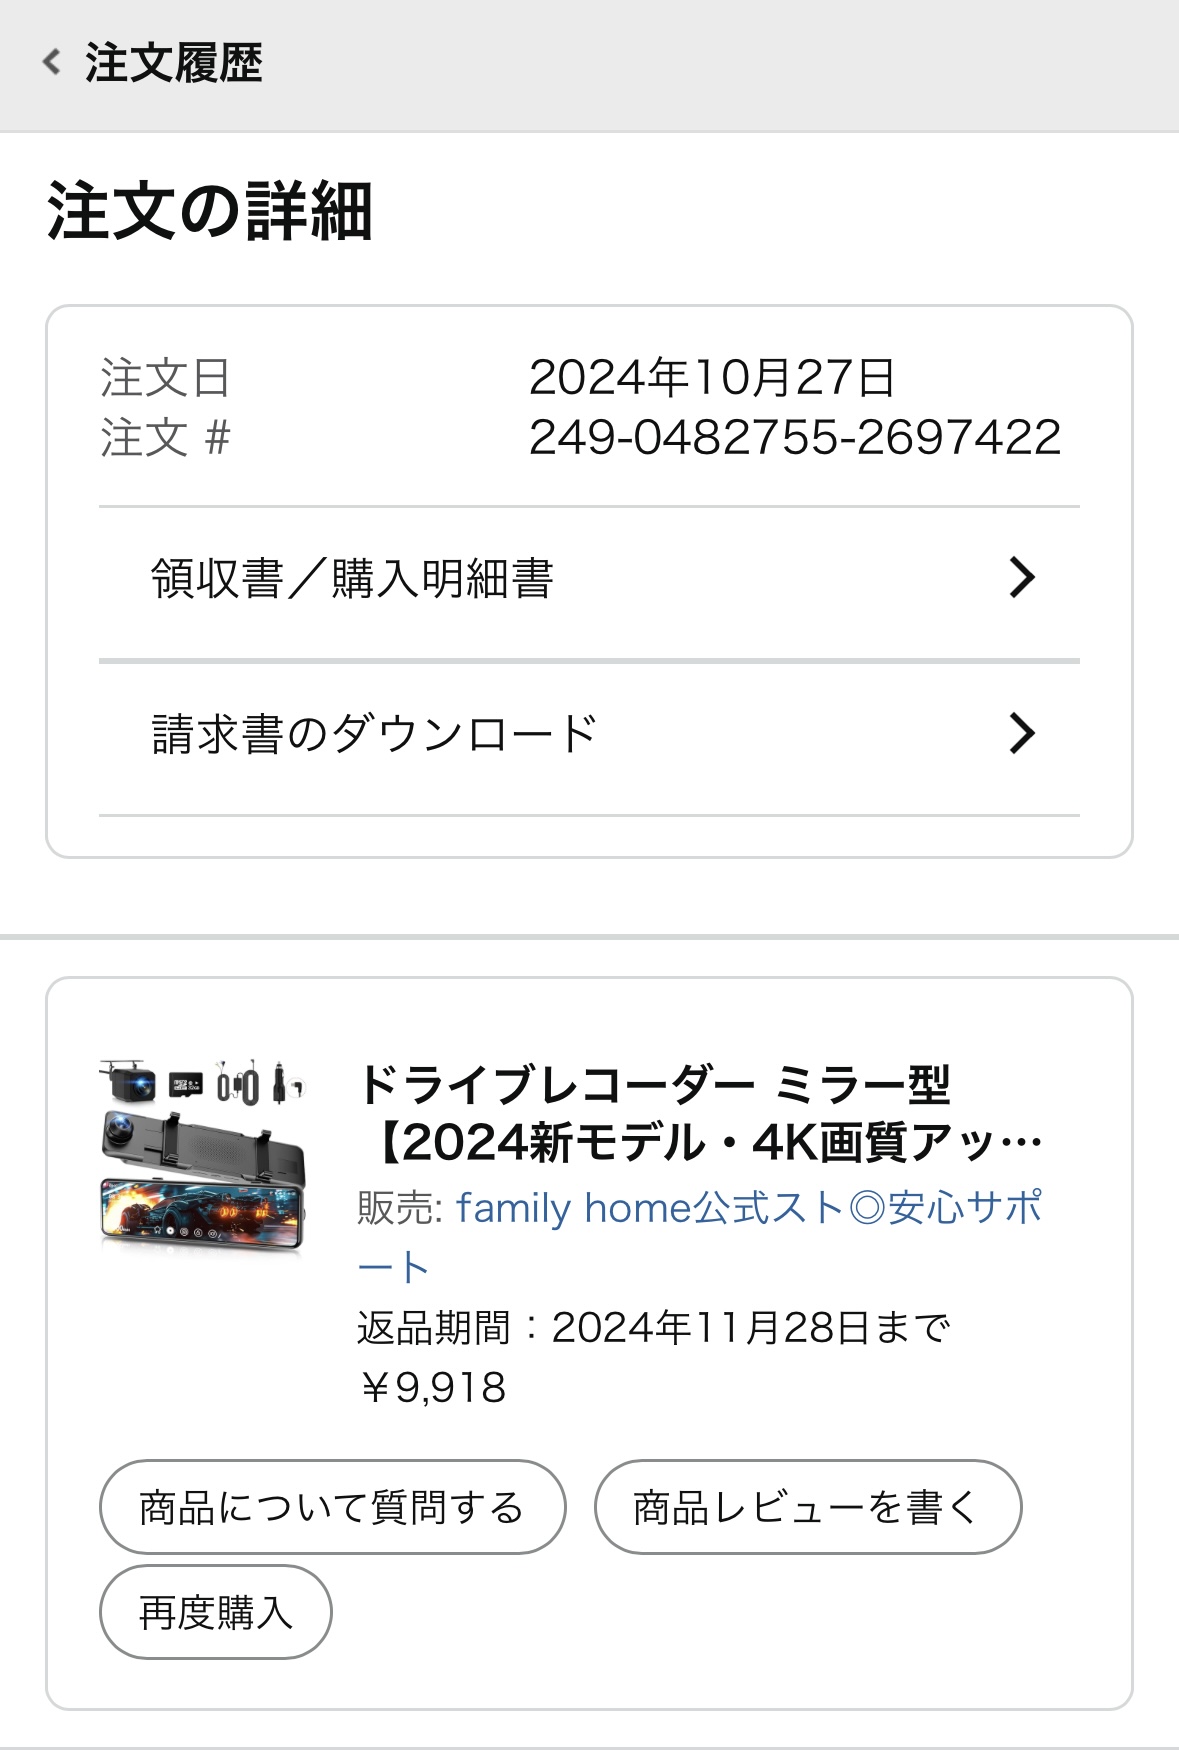
Task: Expand the 領収書／購入明細書 row chevron
Action: (1021, 578)
